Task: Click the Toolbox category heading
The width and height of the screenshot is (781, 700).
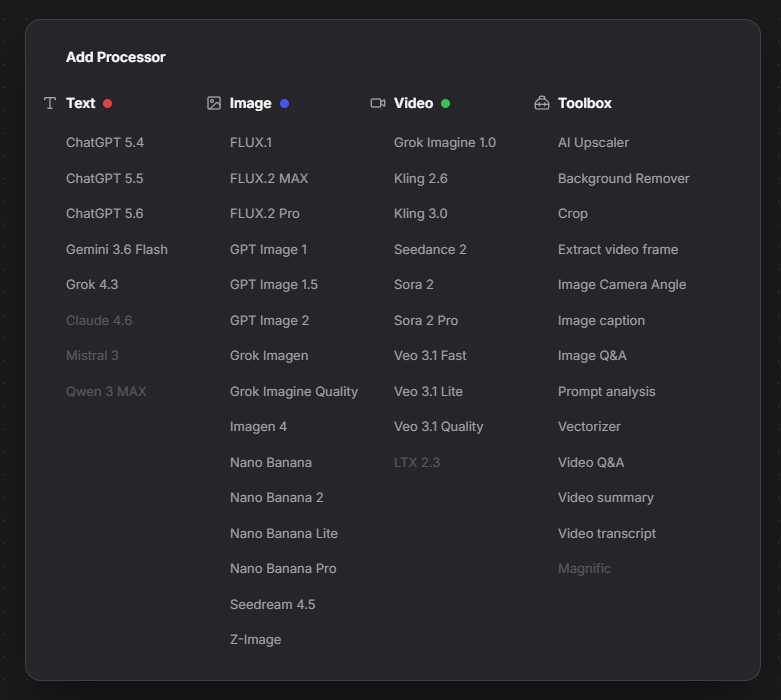Action: [x=585, y=103]
